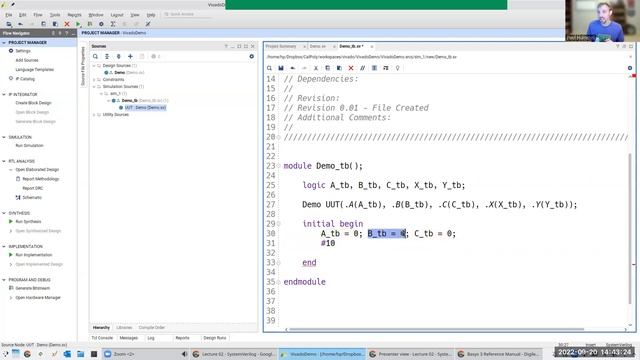This screenshot has width=640, height=360.
Task: Click the Paste icon in main toolbar
Action: (55, 24)
